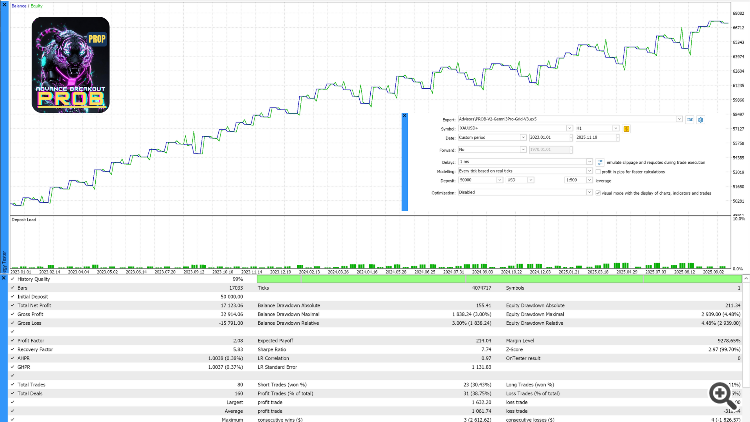Expand the Expert dropdown
This screenshot has height=422, width=750.
point(679,119)
